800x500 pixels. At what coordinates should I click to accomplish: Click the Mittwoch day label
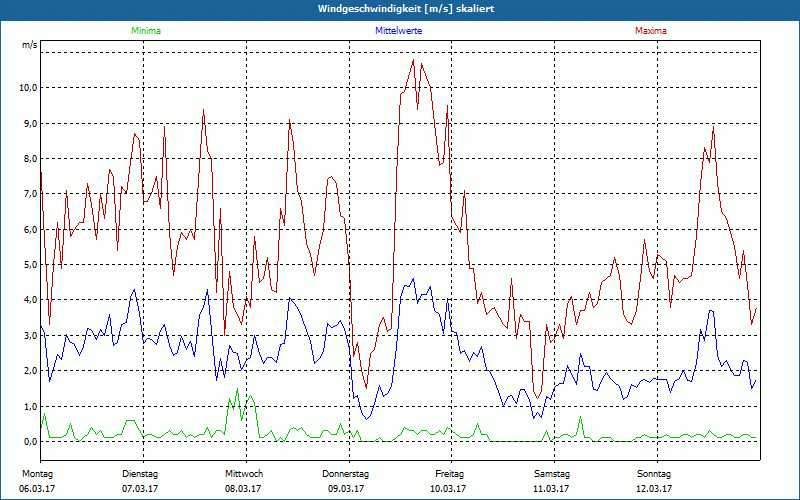[244, 474]
